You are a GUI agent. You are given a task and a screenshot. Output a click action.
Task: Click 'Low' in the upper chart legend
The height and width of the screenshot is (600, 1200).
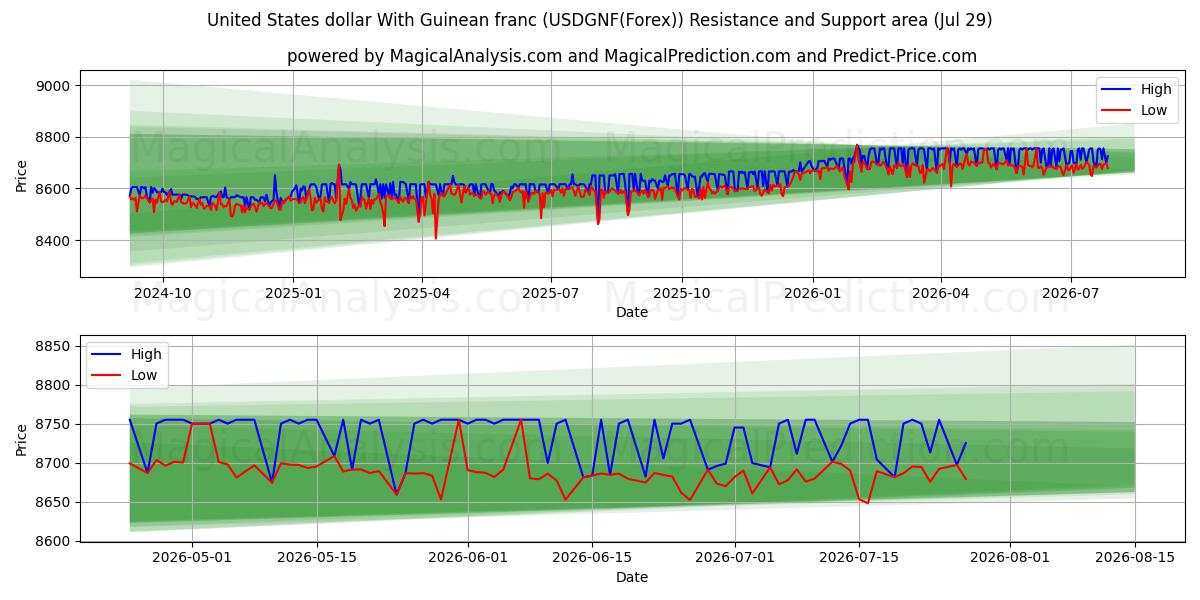click(1154, 110)
